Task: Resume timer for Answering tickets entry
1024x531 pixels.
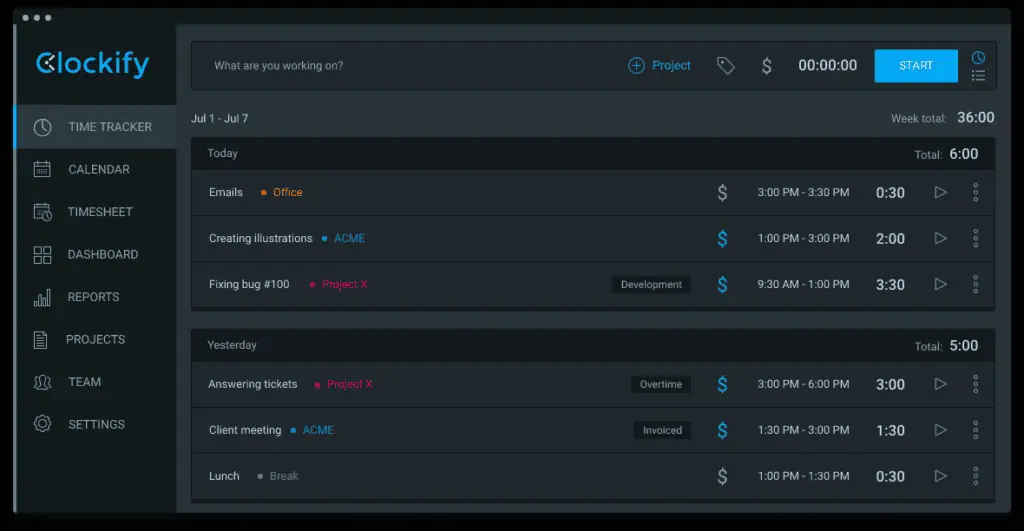Action: pyautogui.click(x=940, y=384)
